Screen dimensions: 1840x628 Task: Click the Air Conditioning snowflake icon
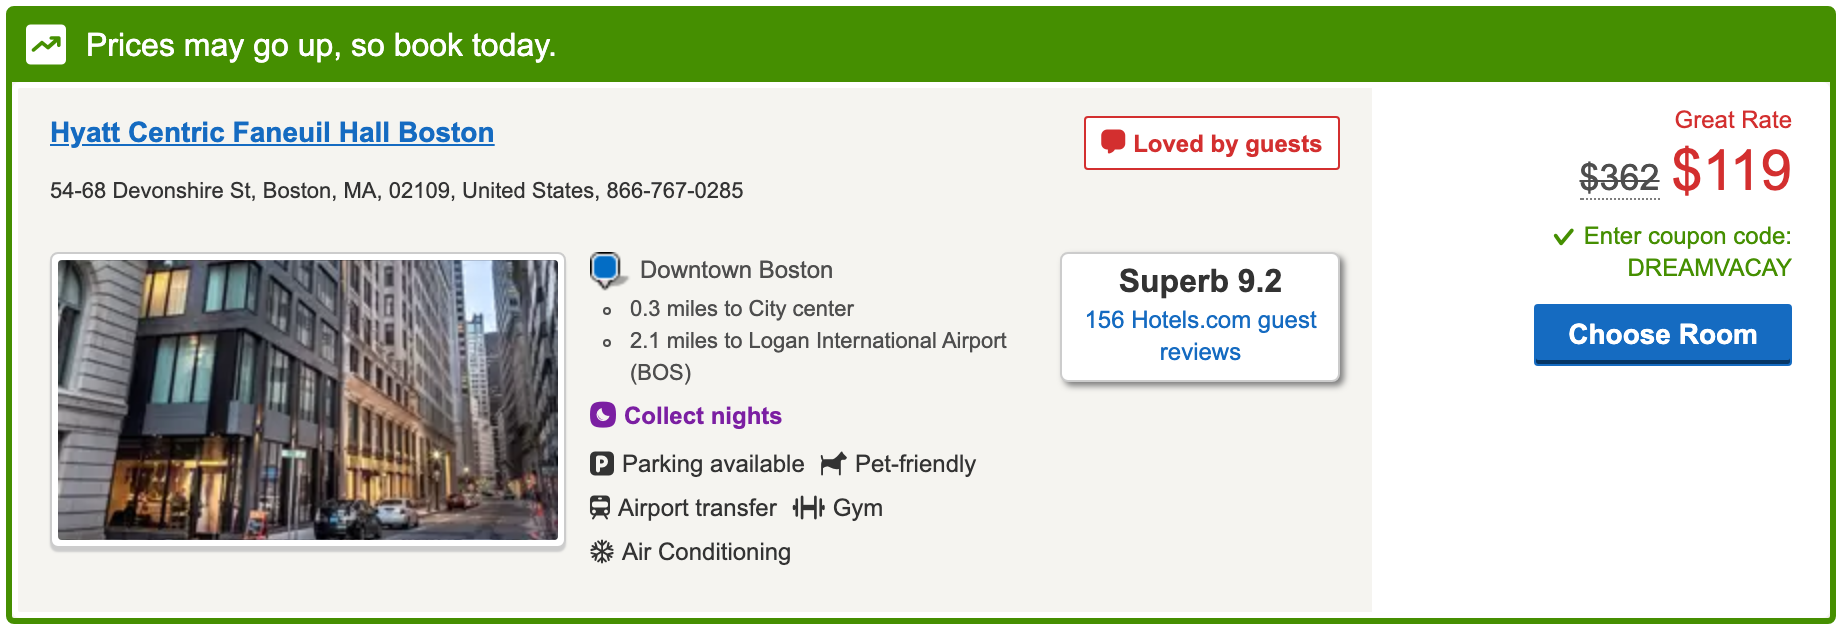[601, 552]
